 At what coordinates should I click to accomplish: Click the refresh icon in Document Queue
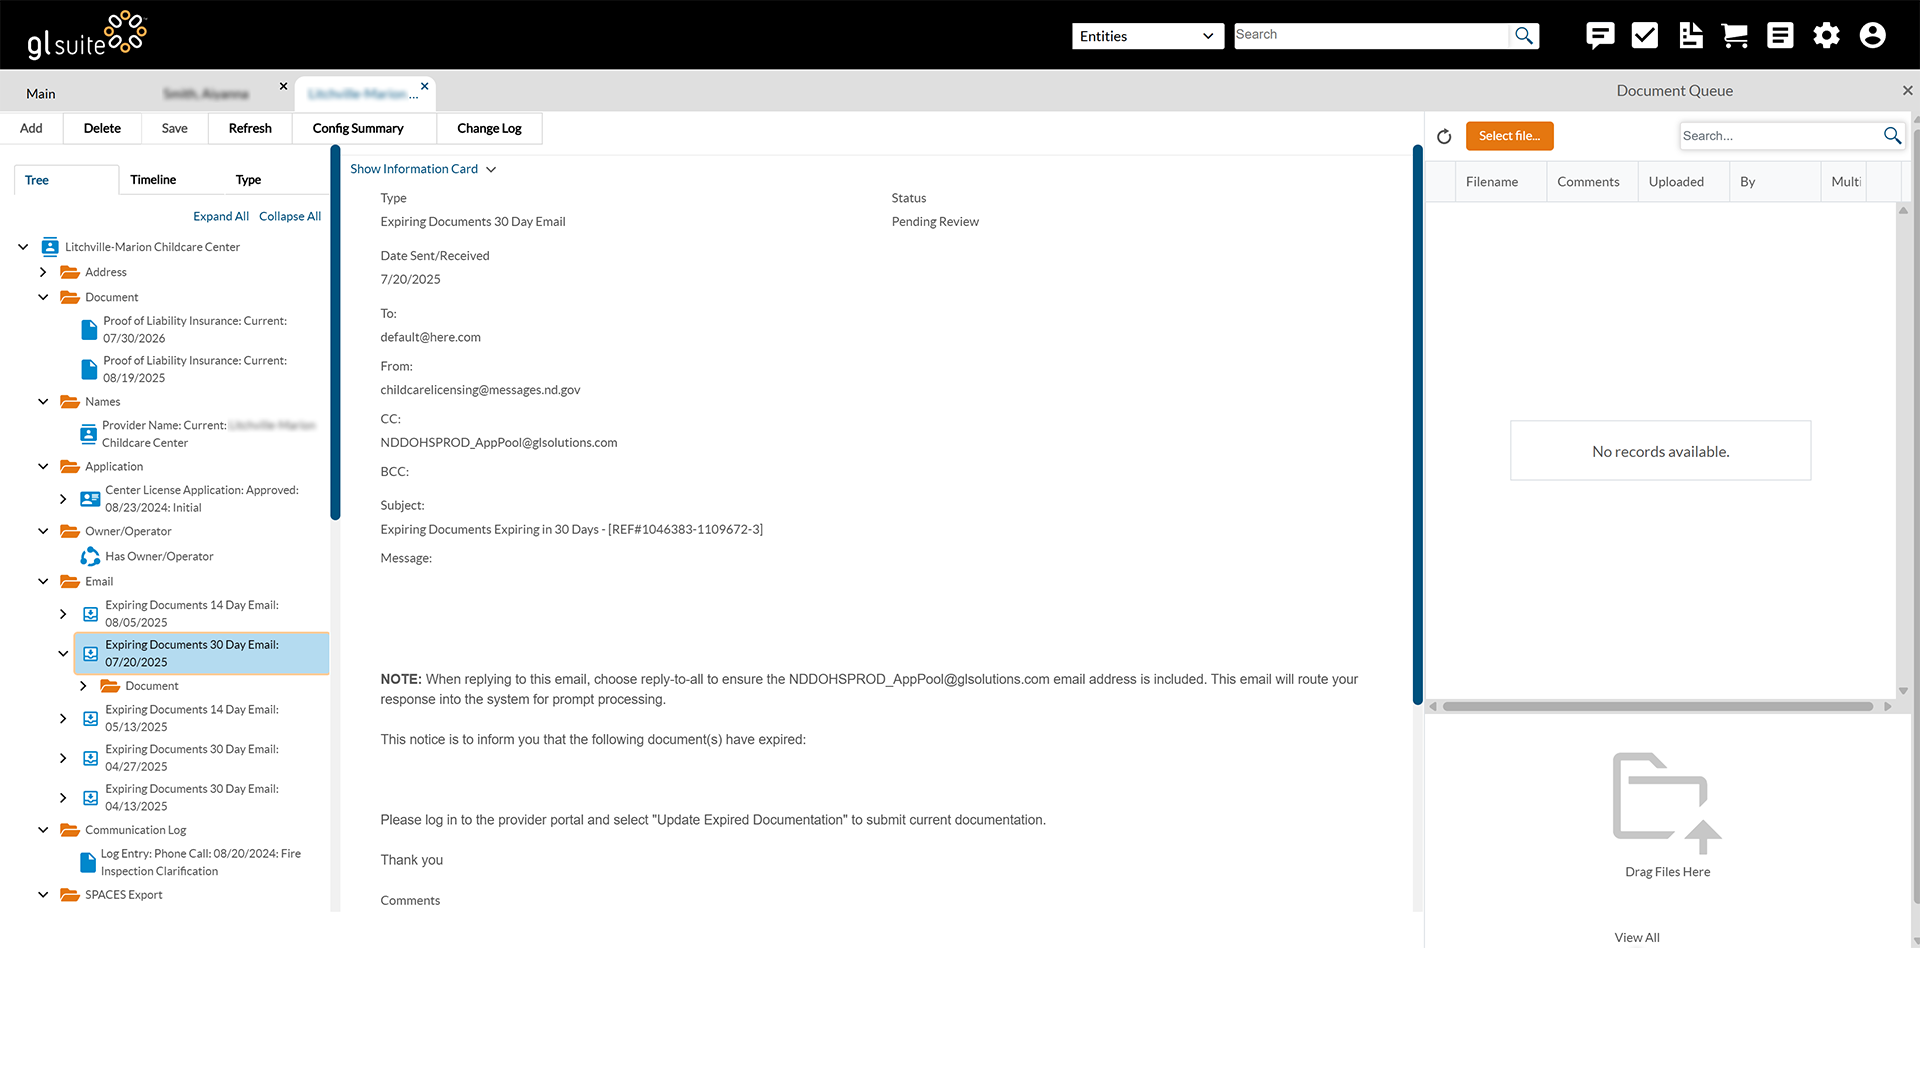[x=1444, y=136]
